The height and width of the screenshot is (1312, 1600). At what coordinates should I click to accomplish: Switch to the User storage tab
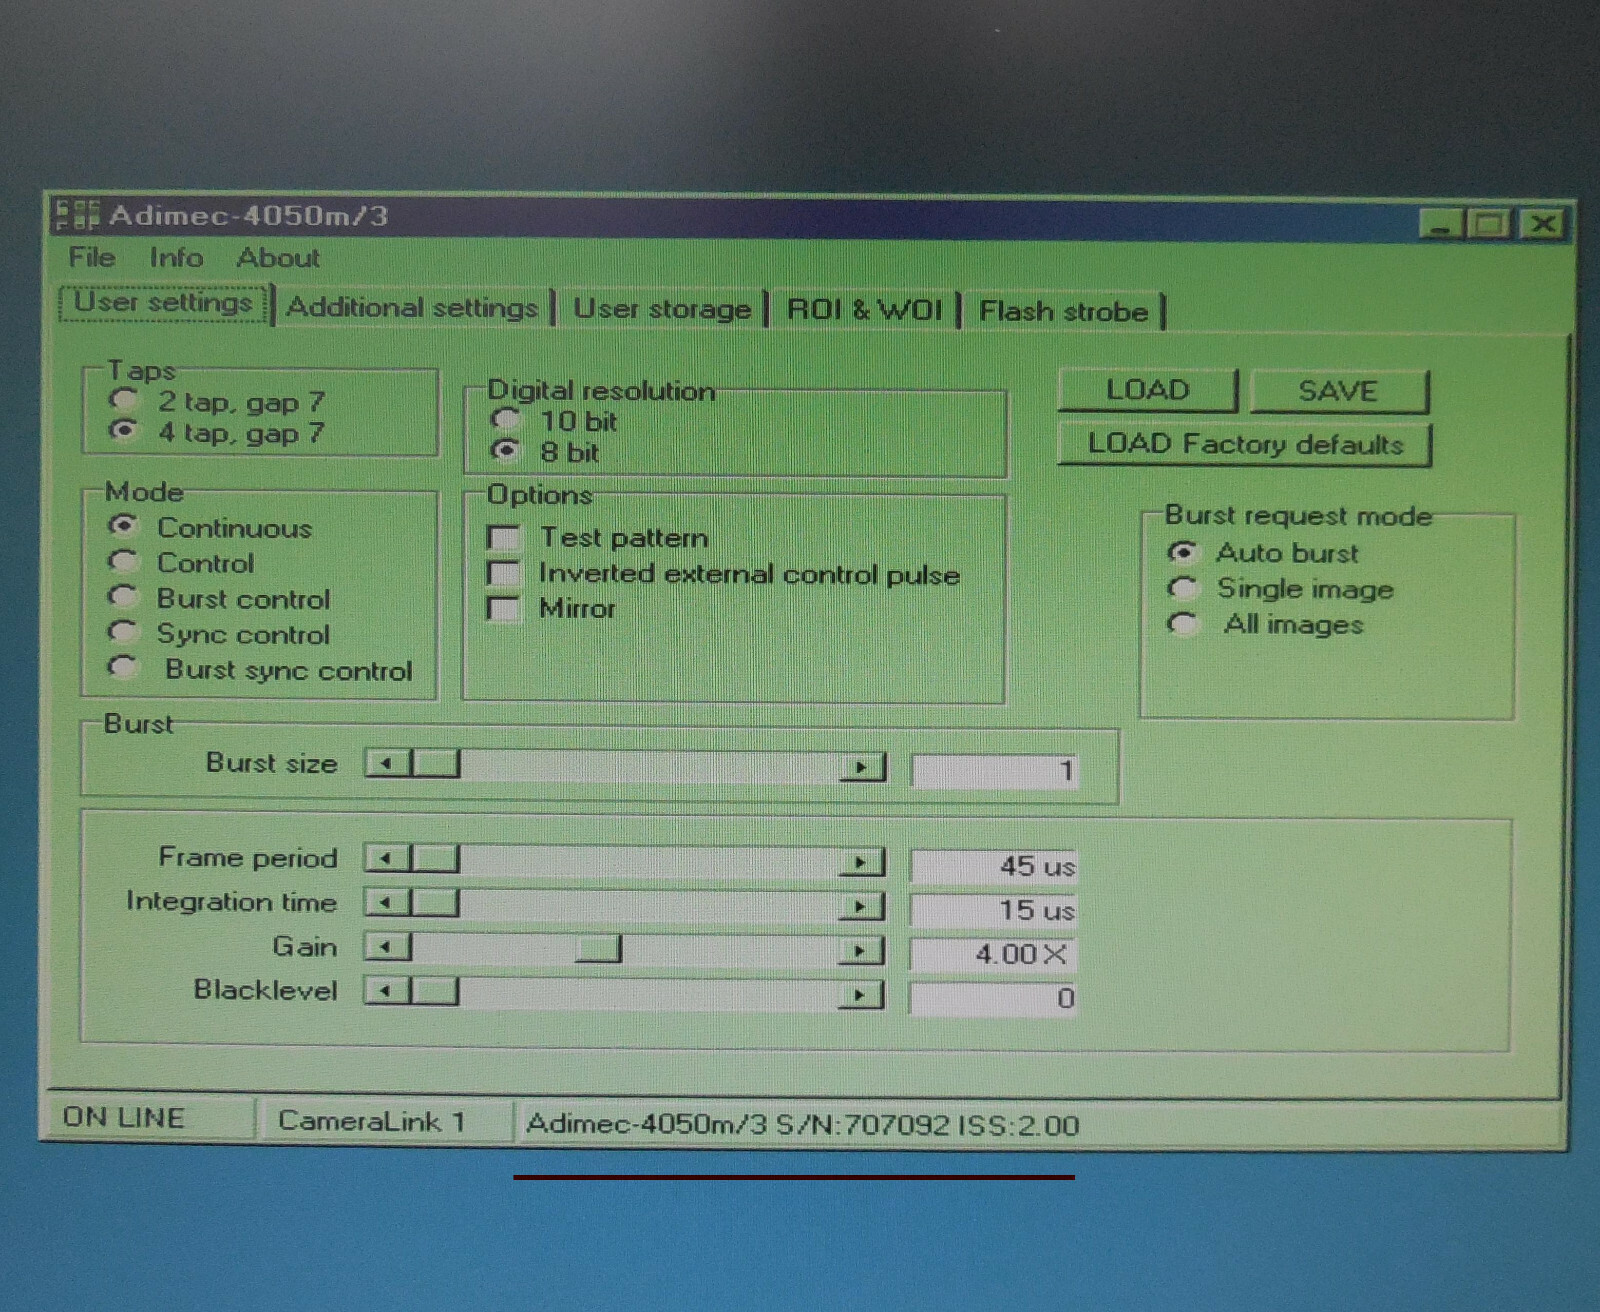[x=661, y=309]
